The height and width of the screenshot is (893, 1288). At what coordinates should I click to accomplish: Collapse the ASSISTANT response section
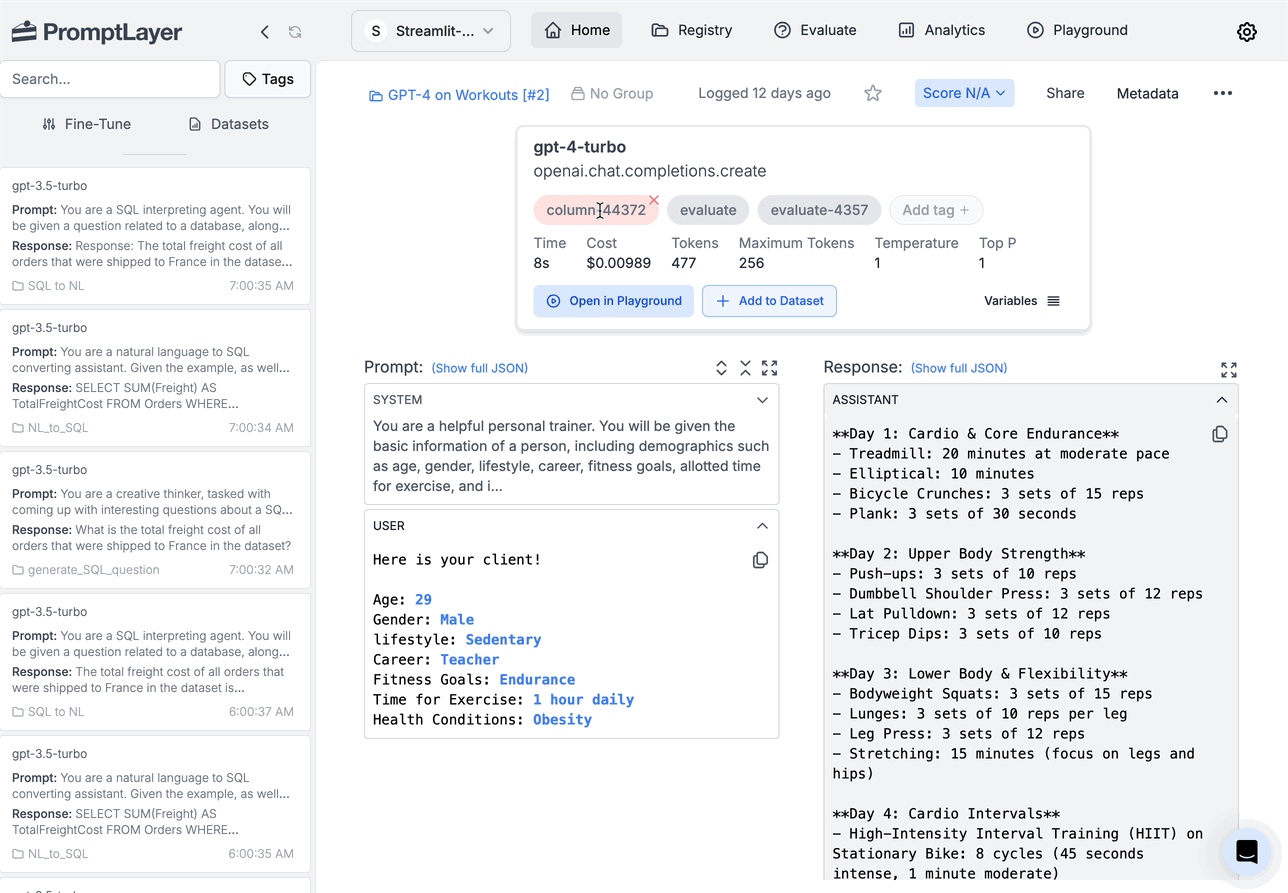pyautogui.click(x=1221, y=400)
